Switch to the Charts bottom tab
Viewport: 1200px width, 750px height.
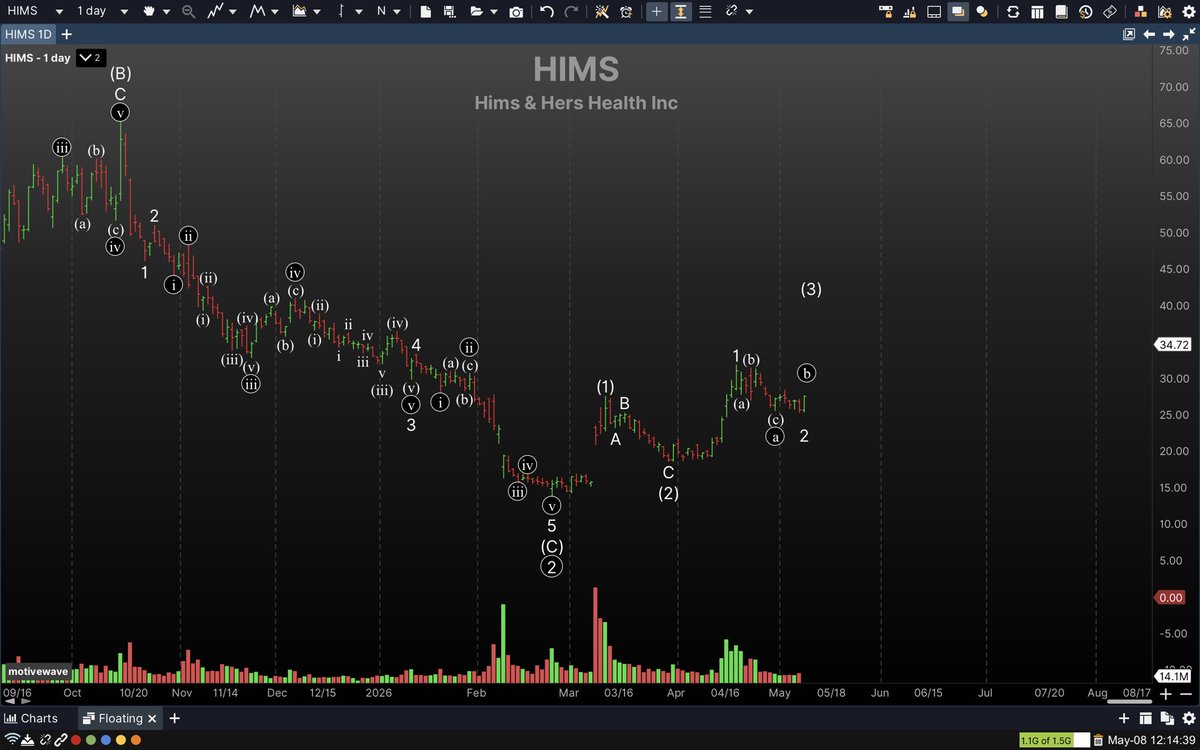pyautogui.click(x=31, y=718)
